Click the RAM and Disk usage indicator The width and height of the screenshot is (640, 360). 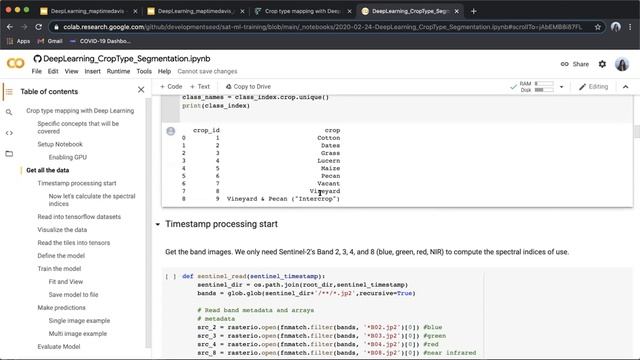click(x=537, y=87)
